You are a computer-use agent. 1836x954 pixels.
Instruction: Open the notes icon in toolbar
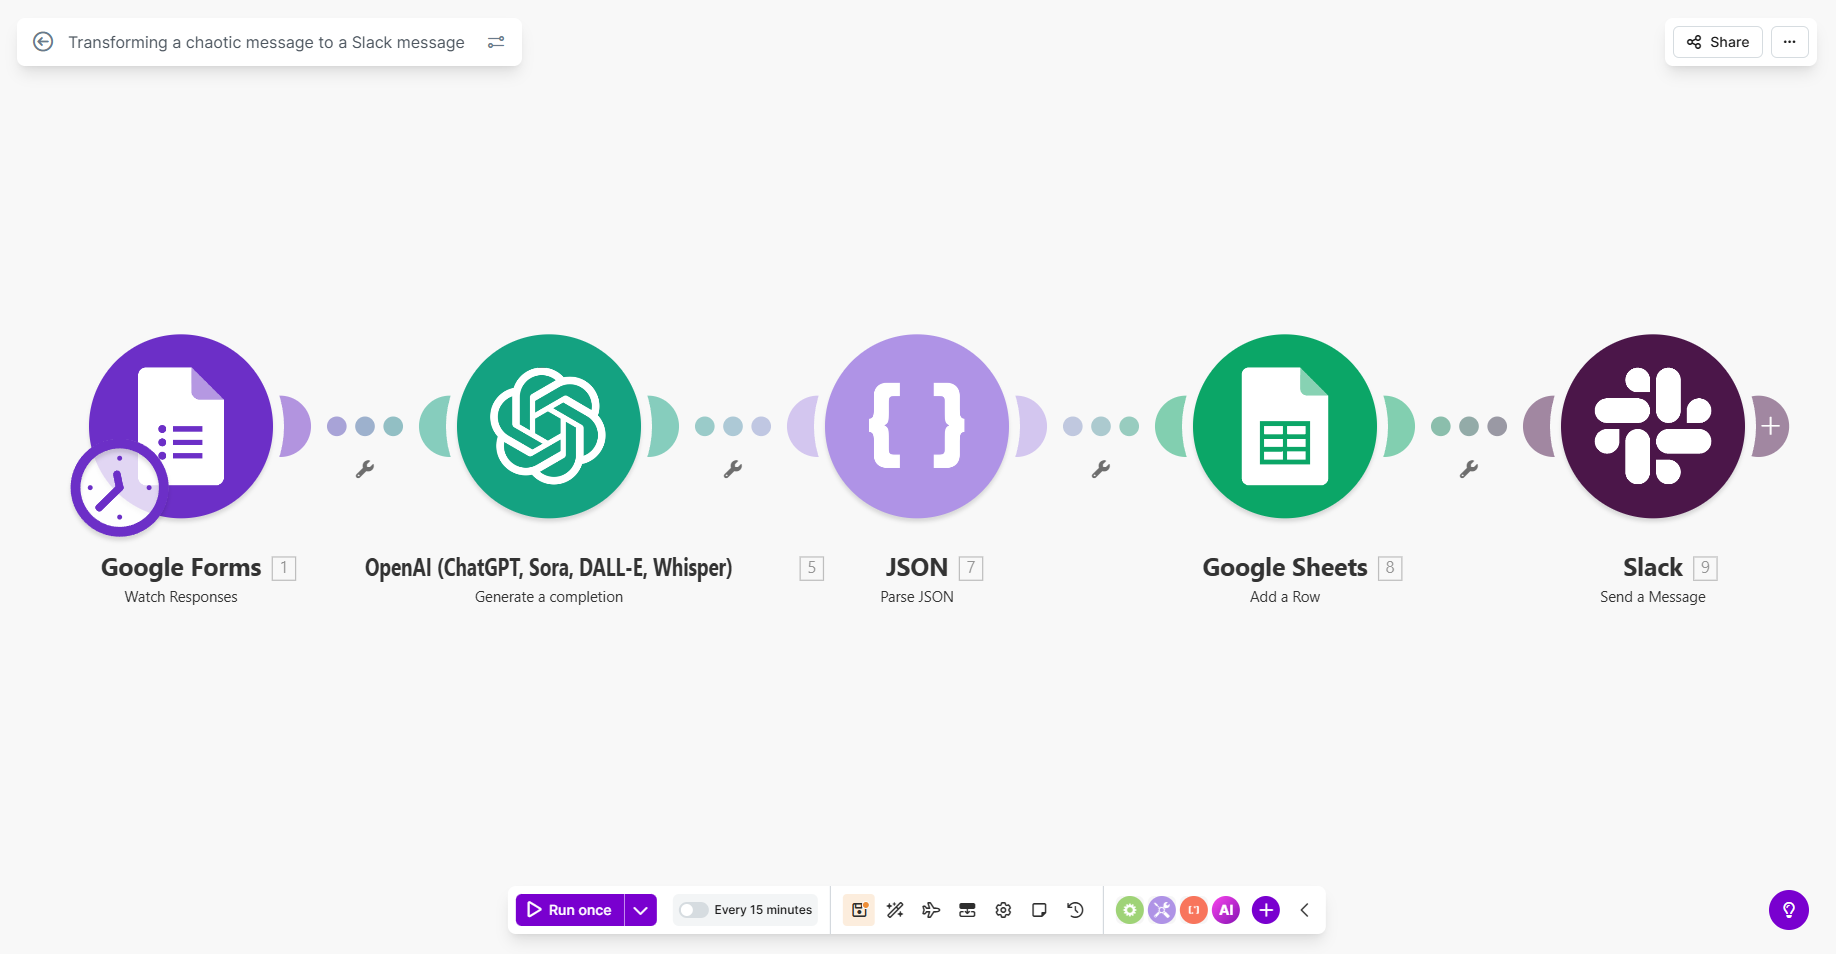(1039, 910)
